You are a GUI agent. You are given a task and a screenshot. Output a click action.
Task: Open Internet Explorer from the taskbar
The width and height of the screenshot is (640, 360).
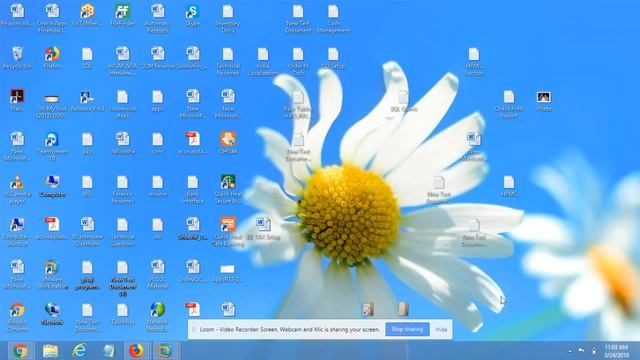[79, 351]
